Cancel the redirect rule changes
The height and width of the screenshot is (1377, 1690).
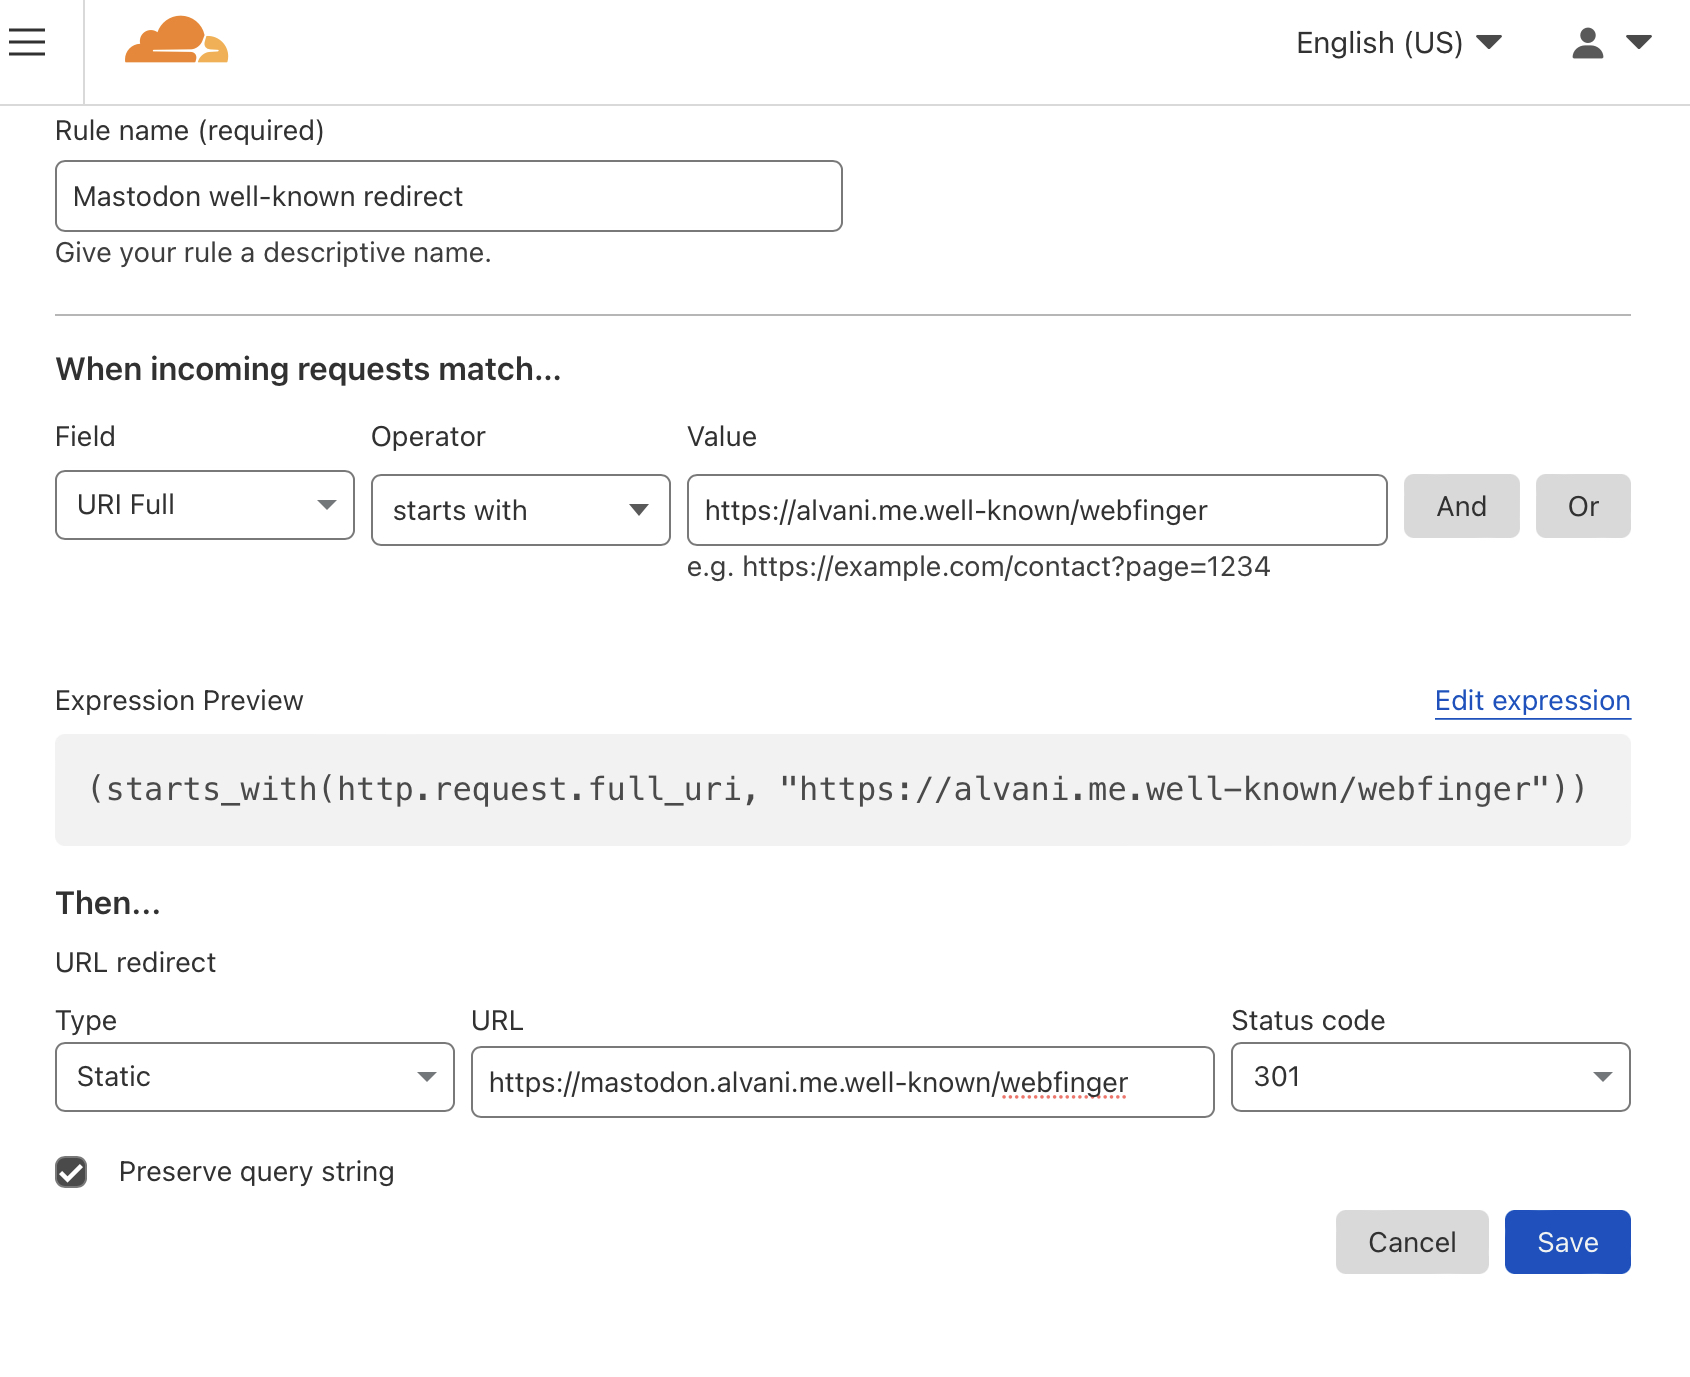1411,1242
